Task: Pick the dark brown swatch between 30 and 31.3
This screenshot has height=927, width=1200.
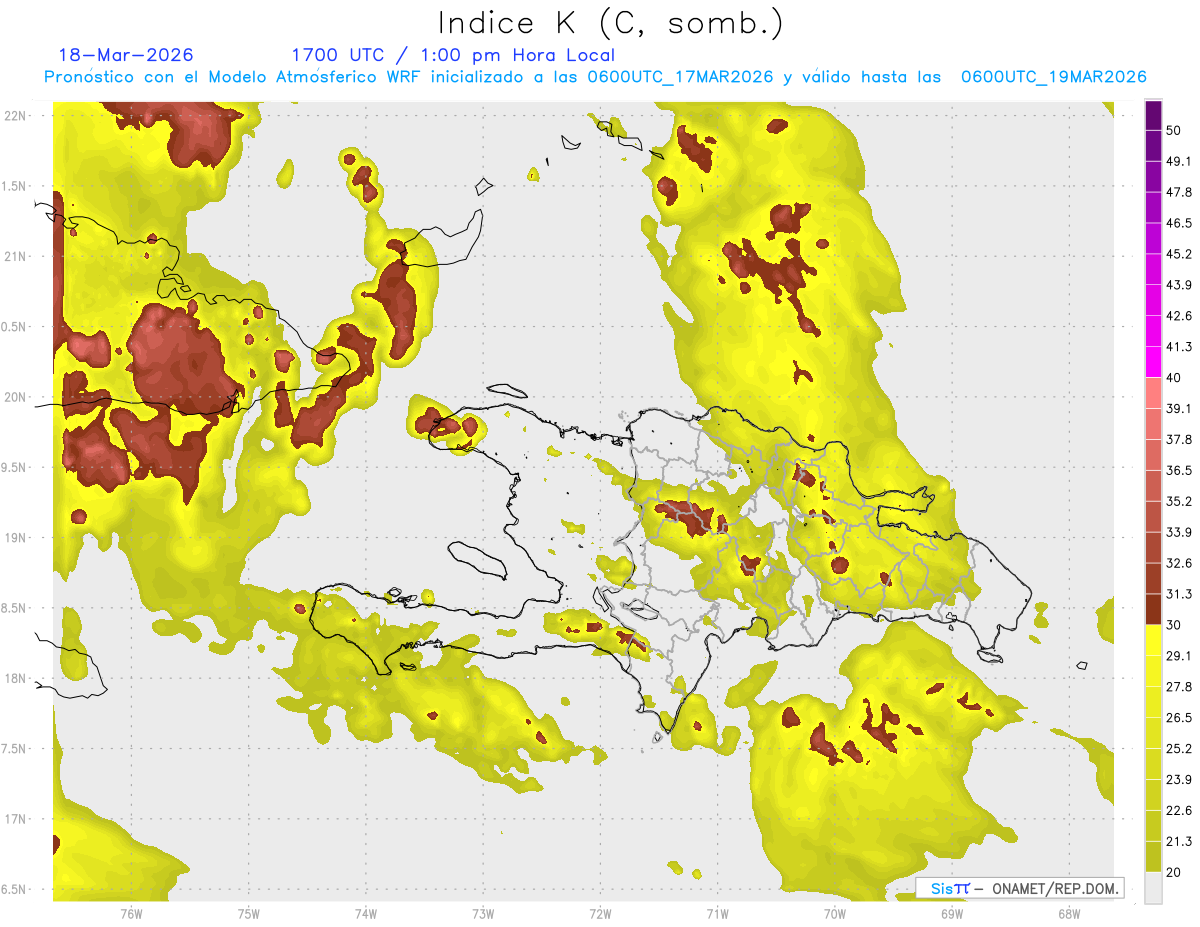Action: 1153,609
